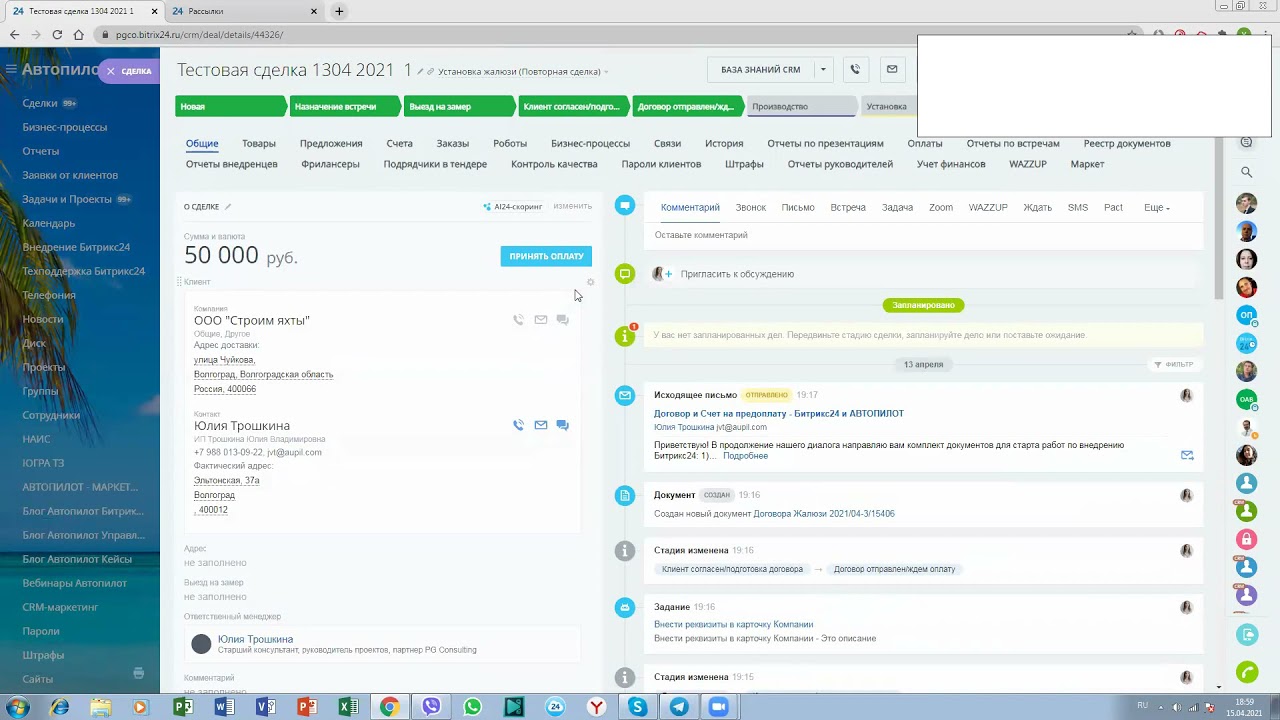Move deal to Производство stage
Image resolution: width=1280 pixels, height=720 pixels.
coord(800,106)
